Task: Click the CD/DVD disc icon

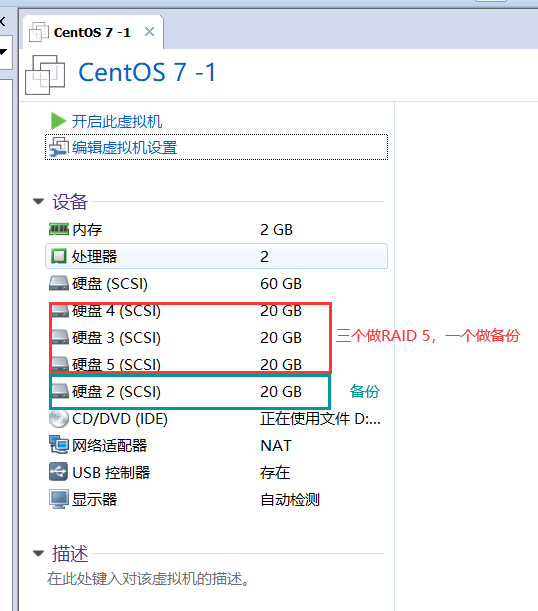Action: pyautogui.click(x=59, y=419)
